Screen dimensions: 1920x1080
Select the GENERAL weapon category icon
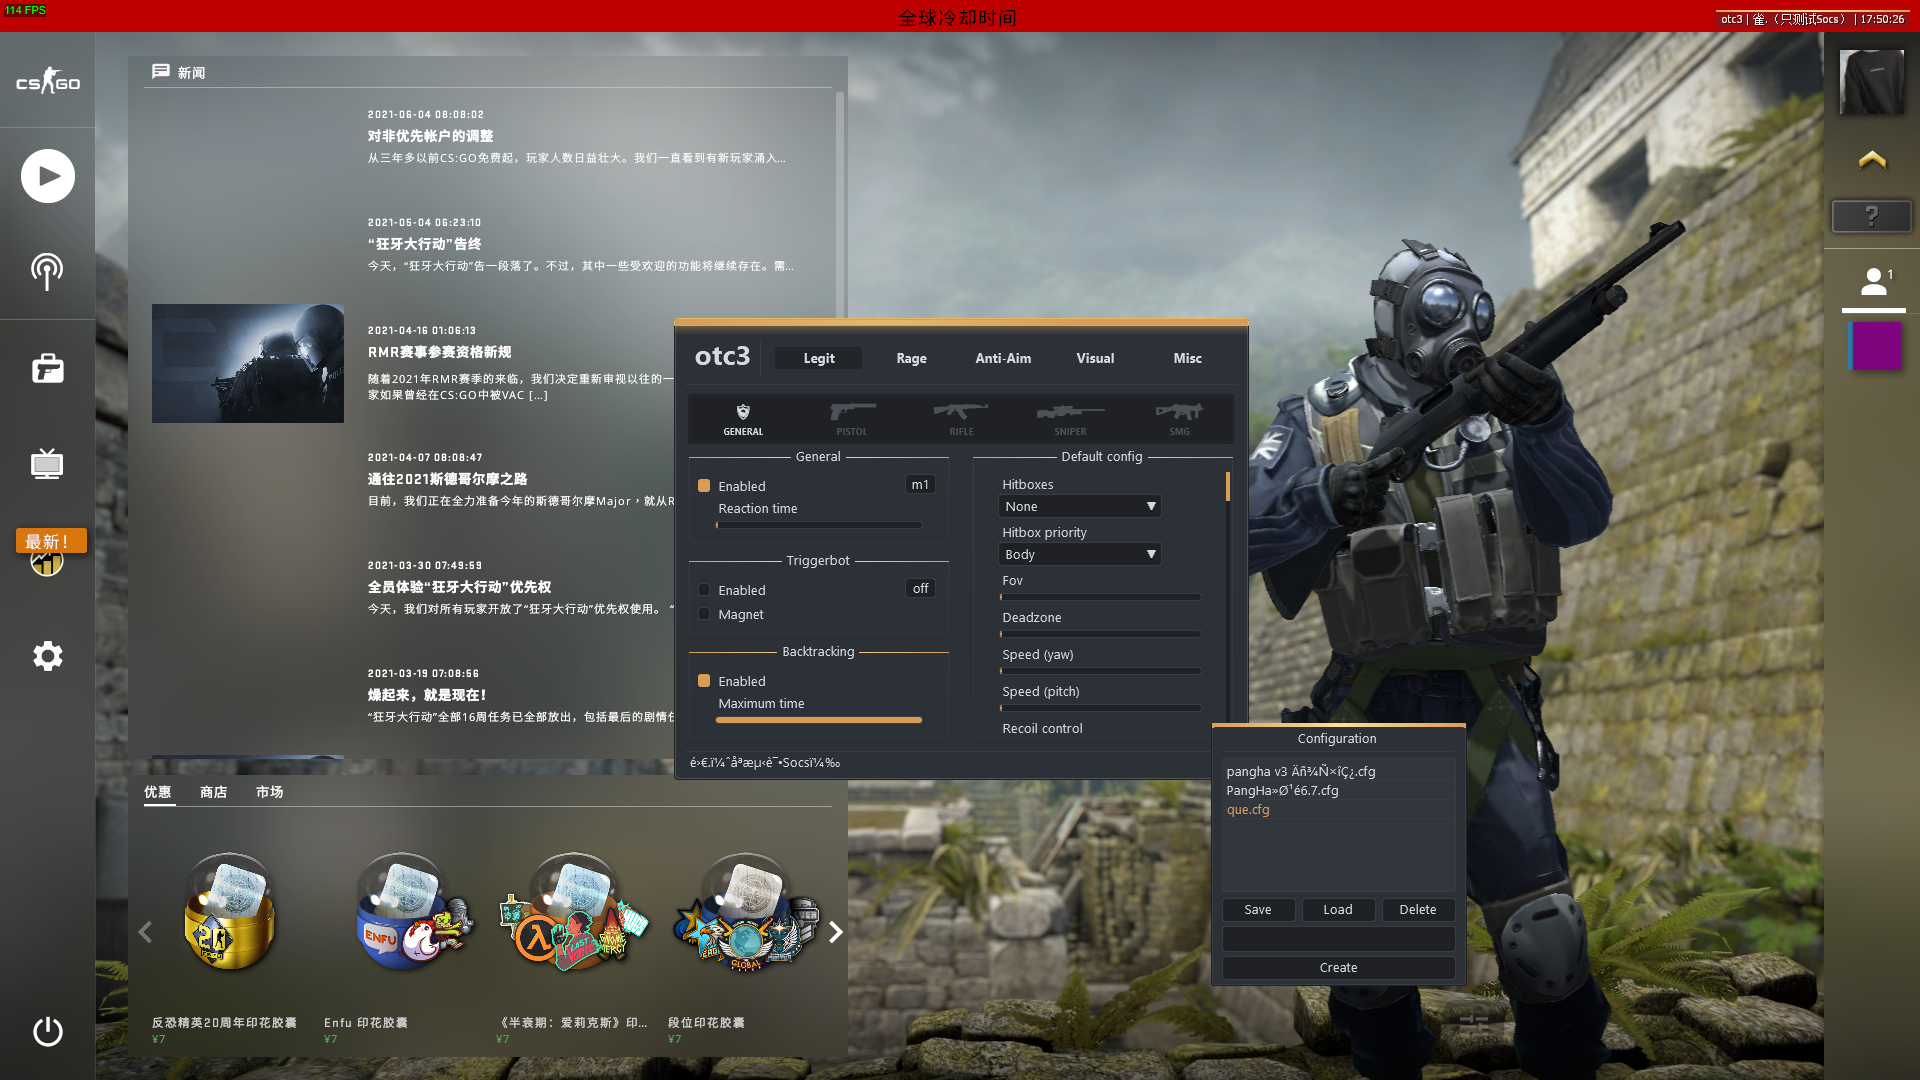(742, 411)
